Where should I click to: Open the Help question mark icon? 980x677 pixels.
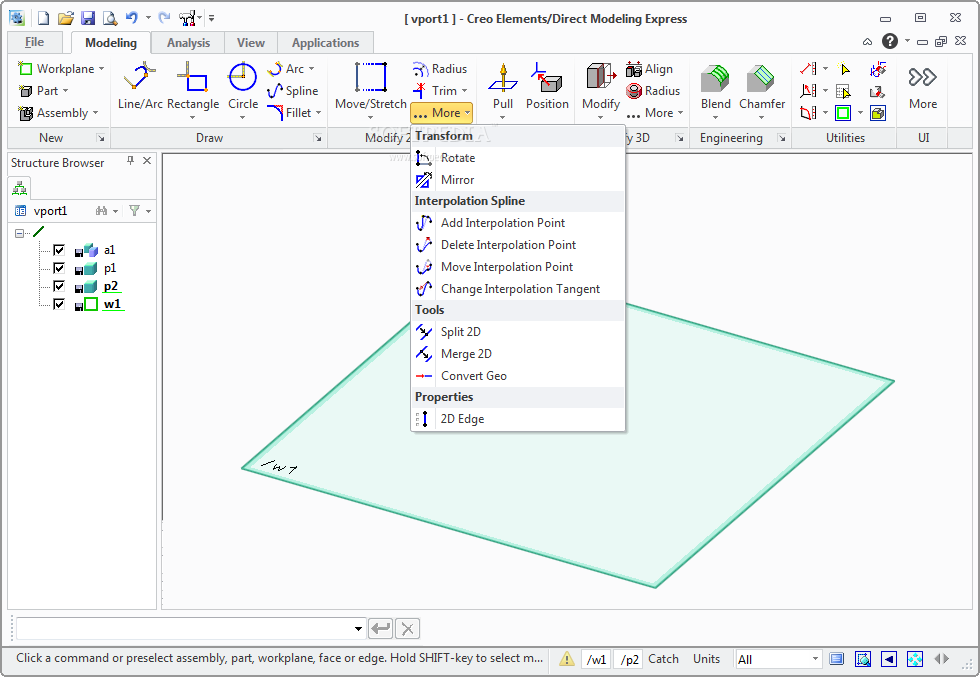(x=890, y=41)
